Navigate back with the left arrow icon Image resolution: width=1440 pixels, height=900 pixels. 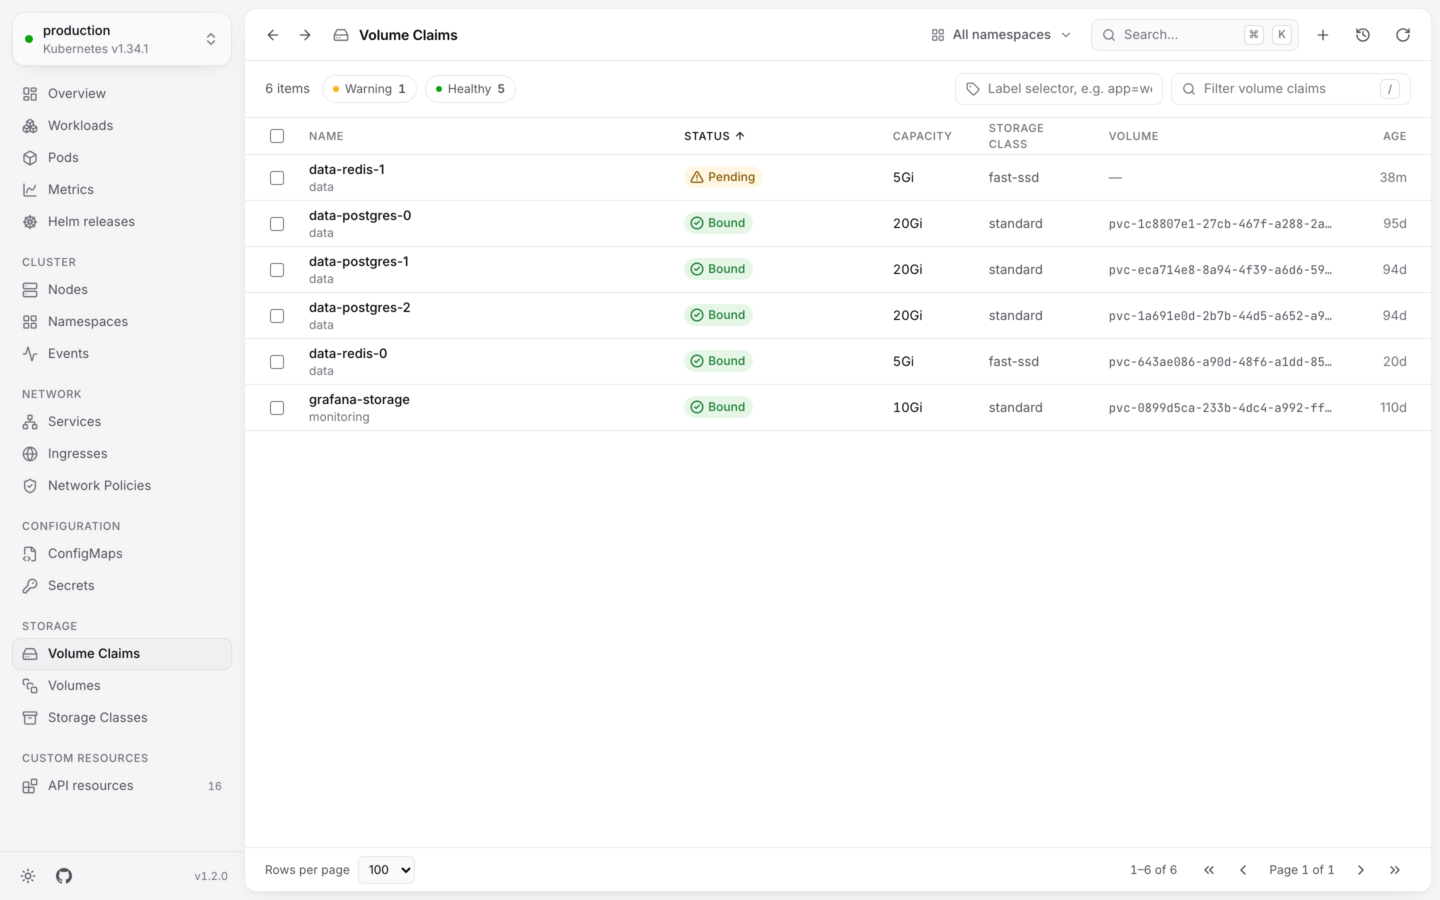[273, 35]
